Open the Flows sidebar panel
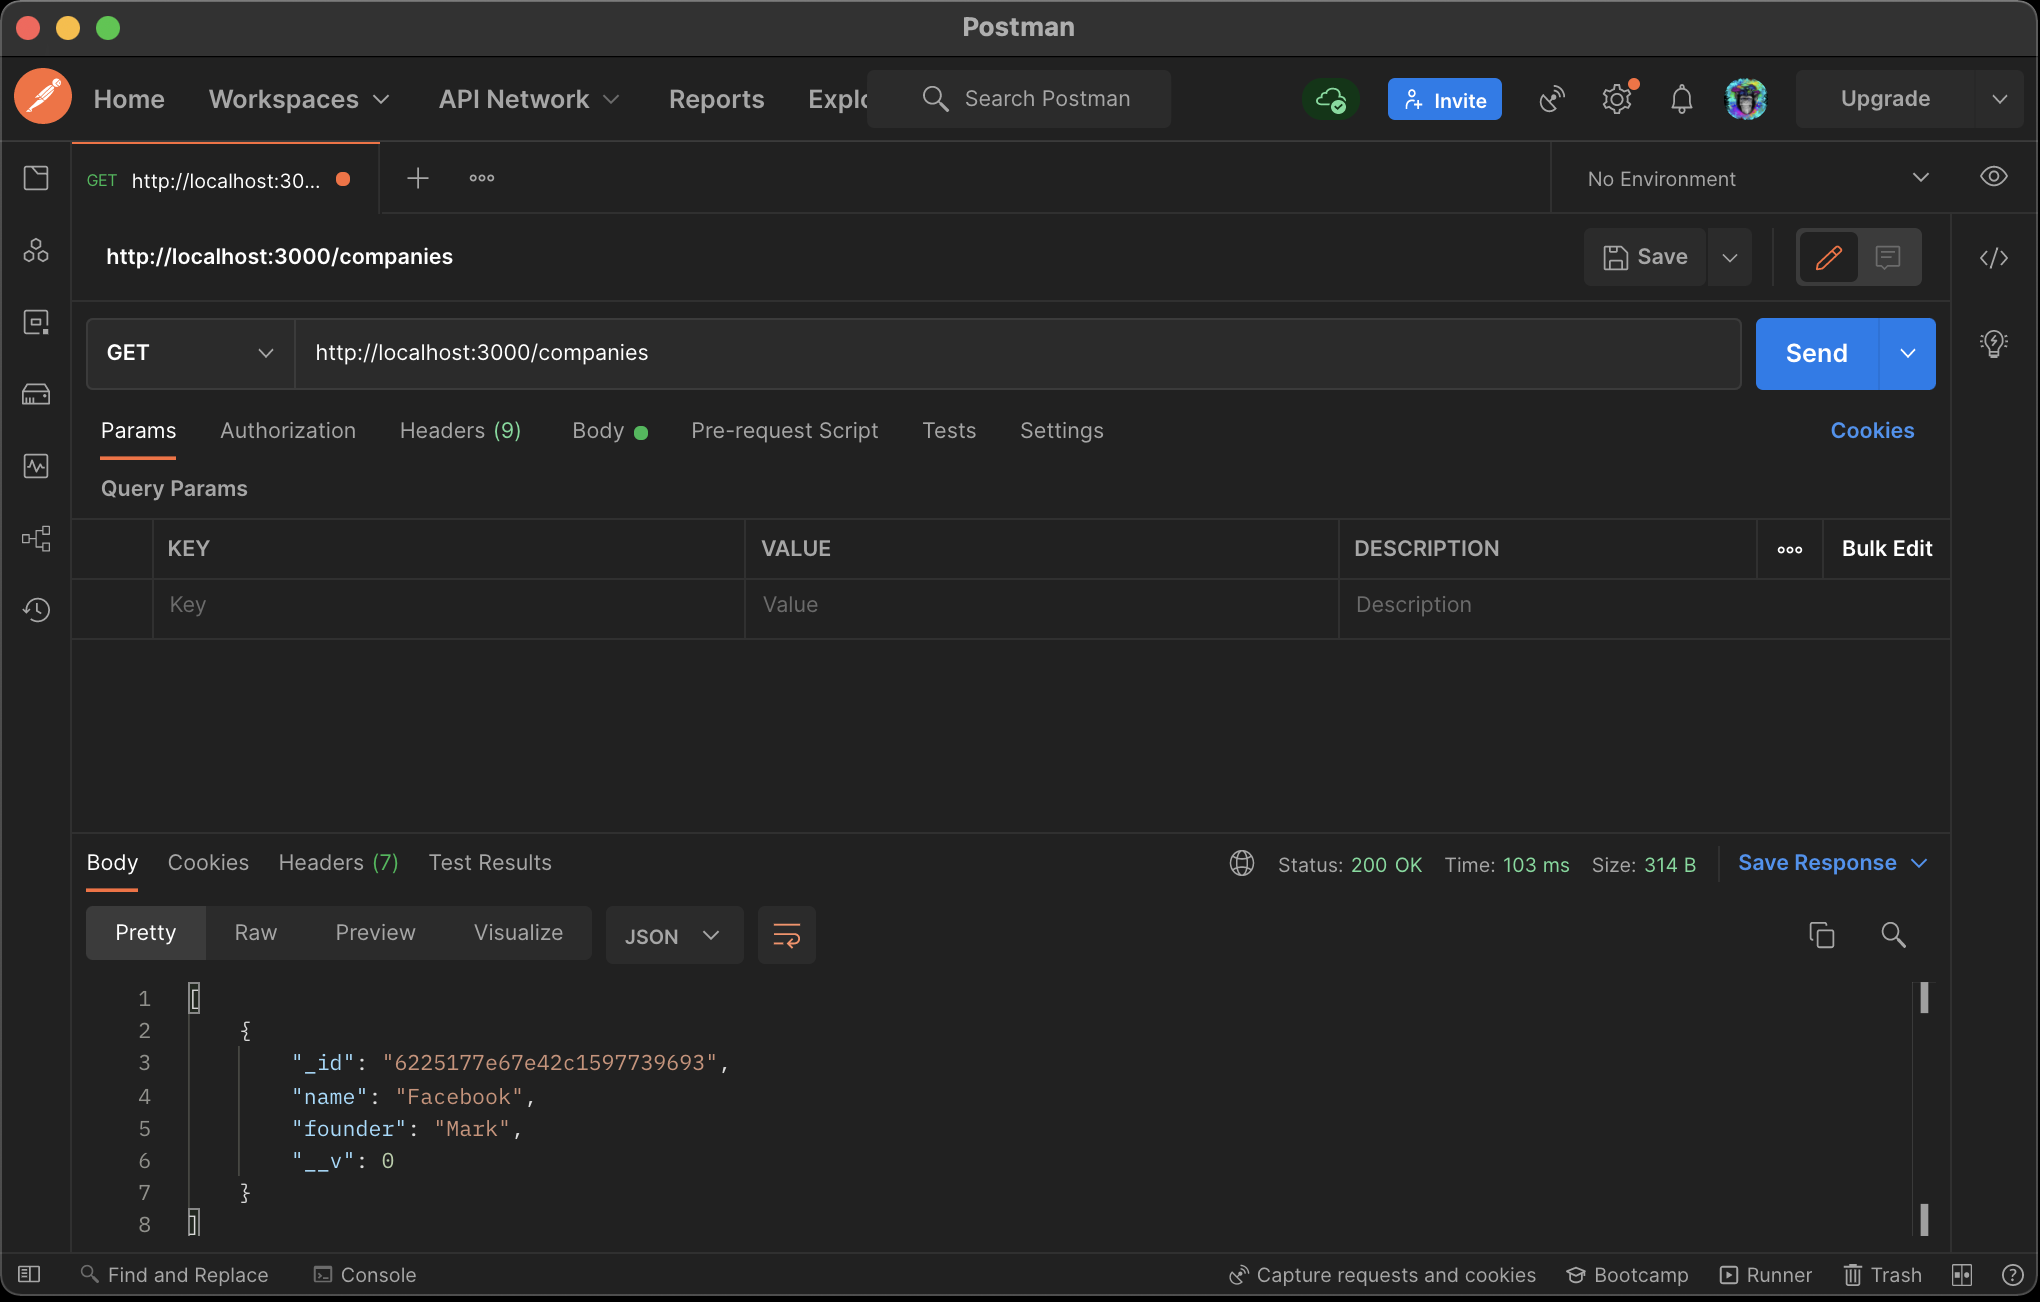This screenshot has height=1302, width=2040. point(36,538)
